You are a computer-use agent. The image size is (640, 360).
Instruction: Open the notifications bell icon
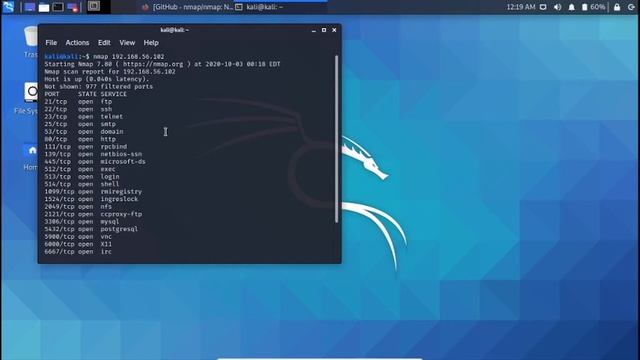point(571,7)
